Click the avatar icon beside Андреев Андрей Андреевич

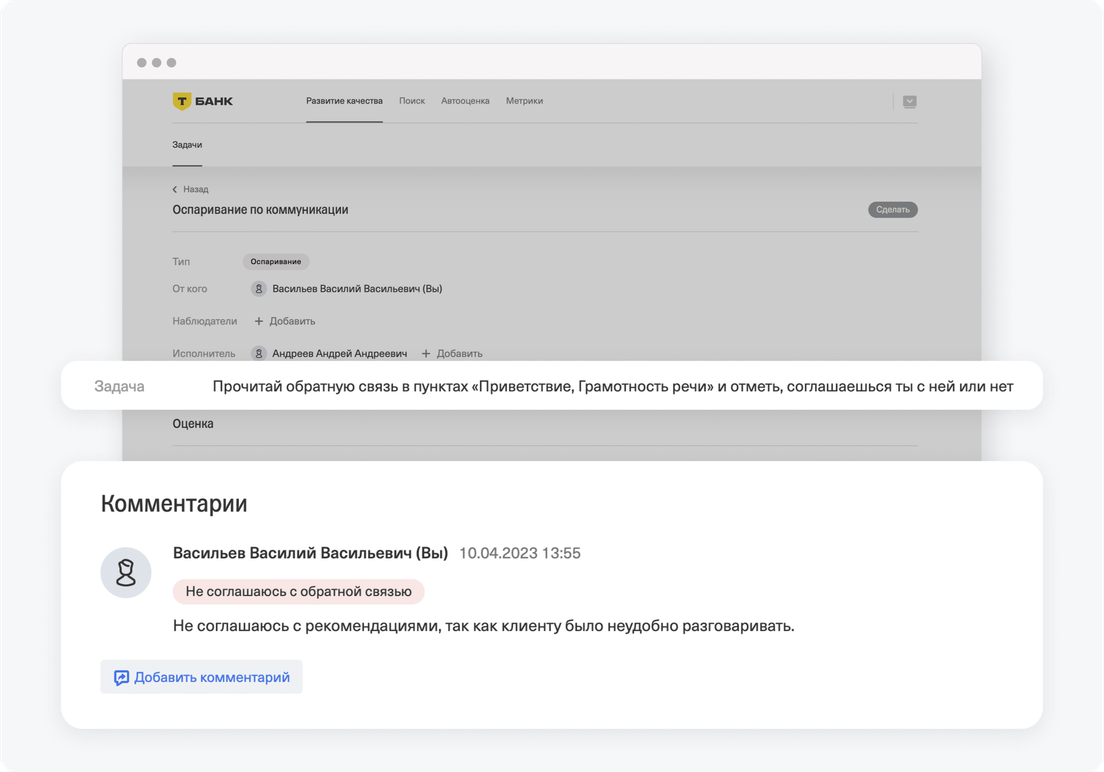point(259,353)
